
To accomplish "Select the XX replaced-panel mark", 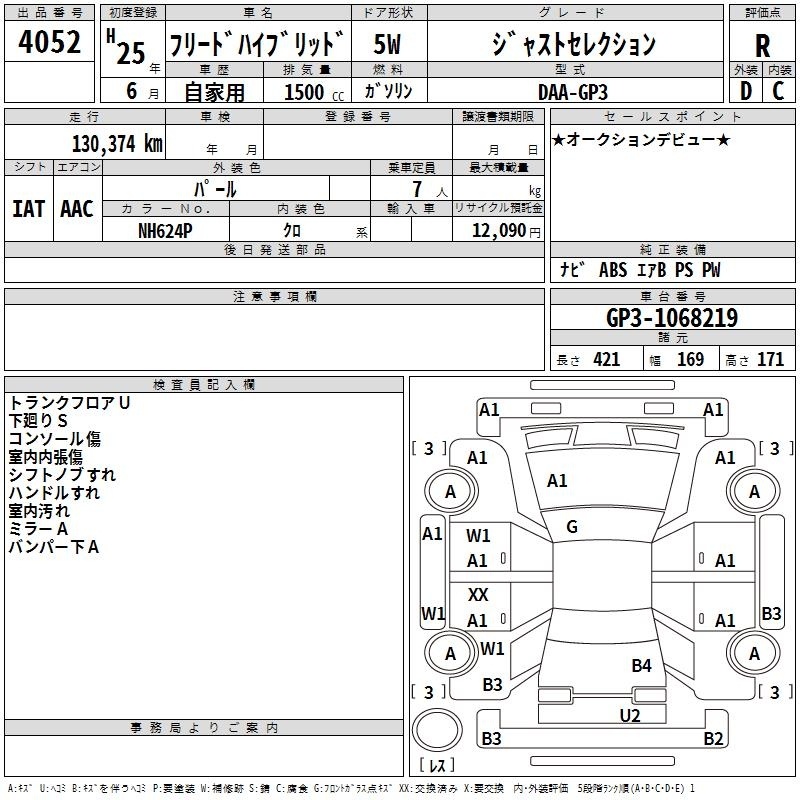I will click(x=478, y=595).
